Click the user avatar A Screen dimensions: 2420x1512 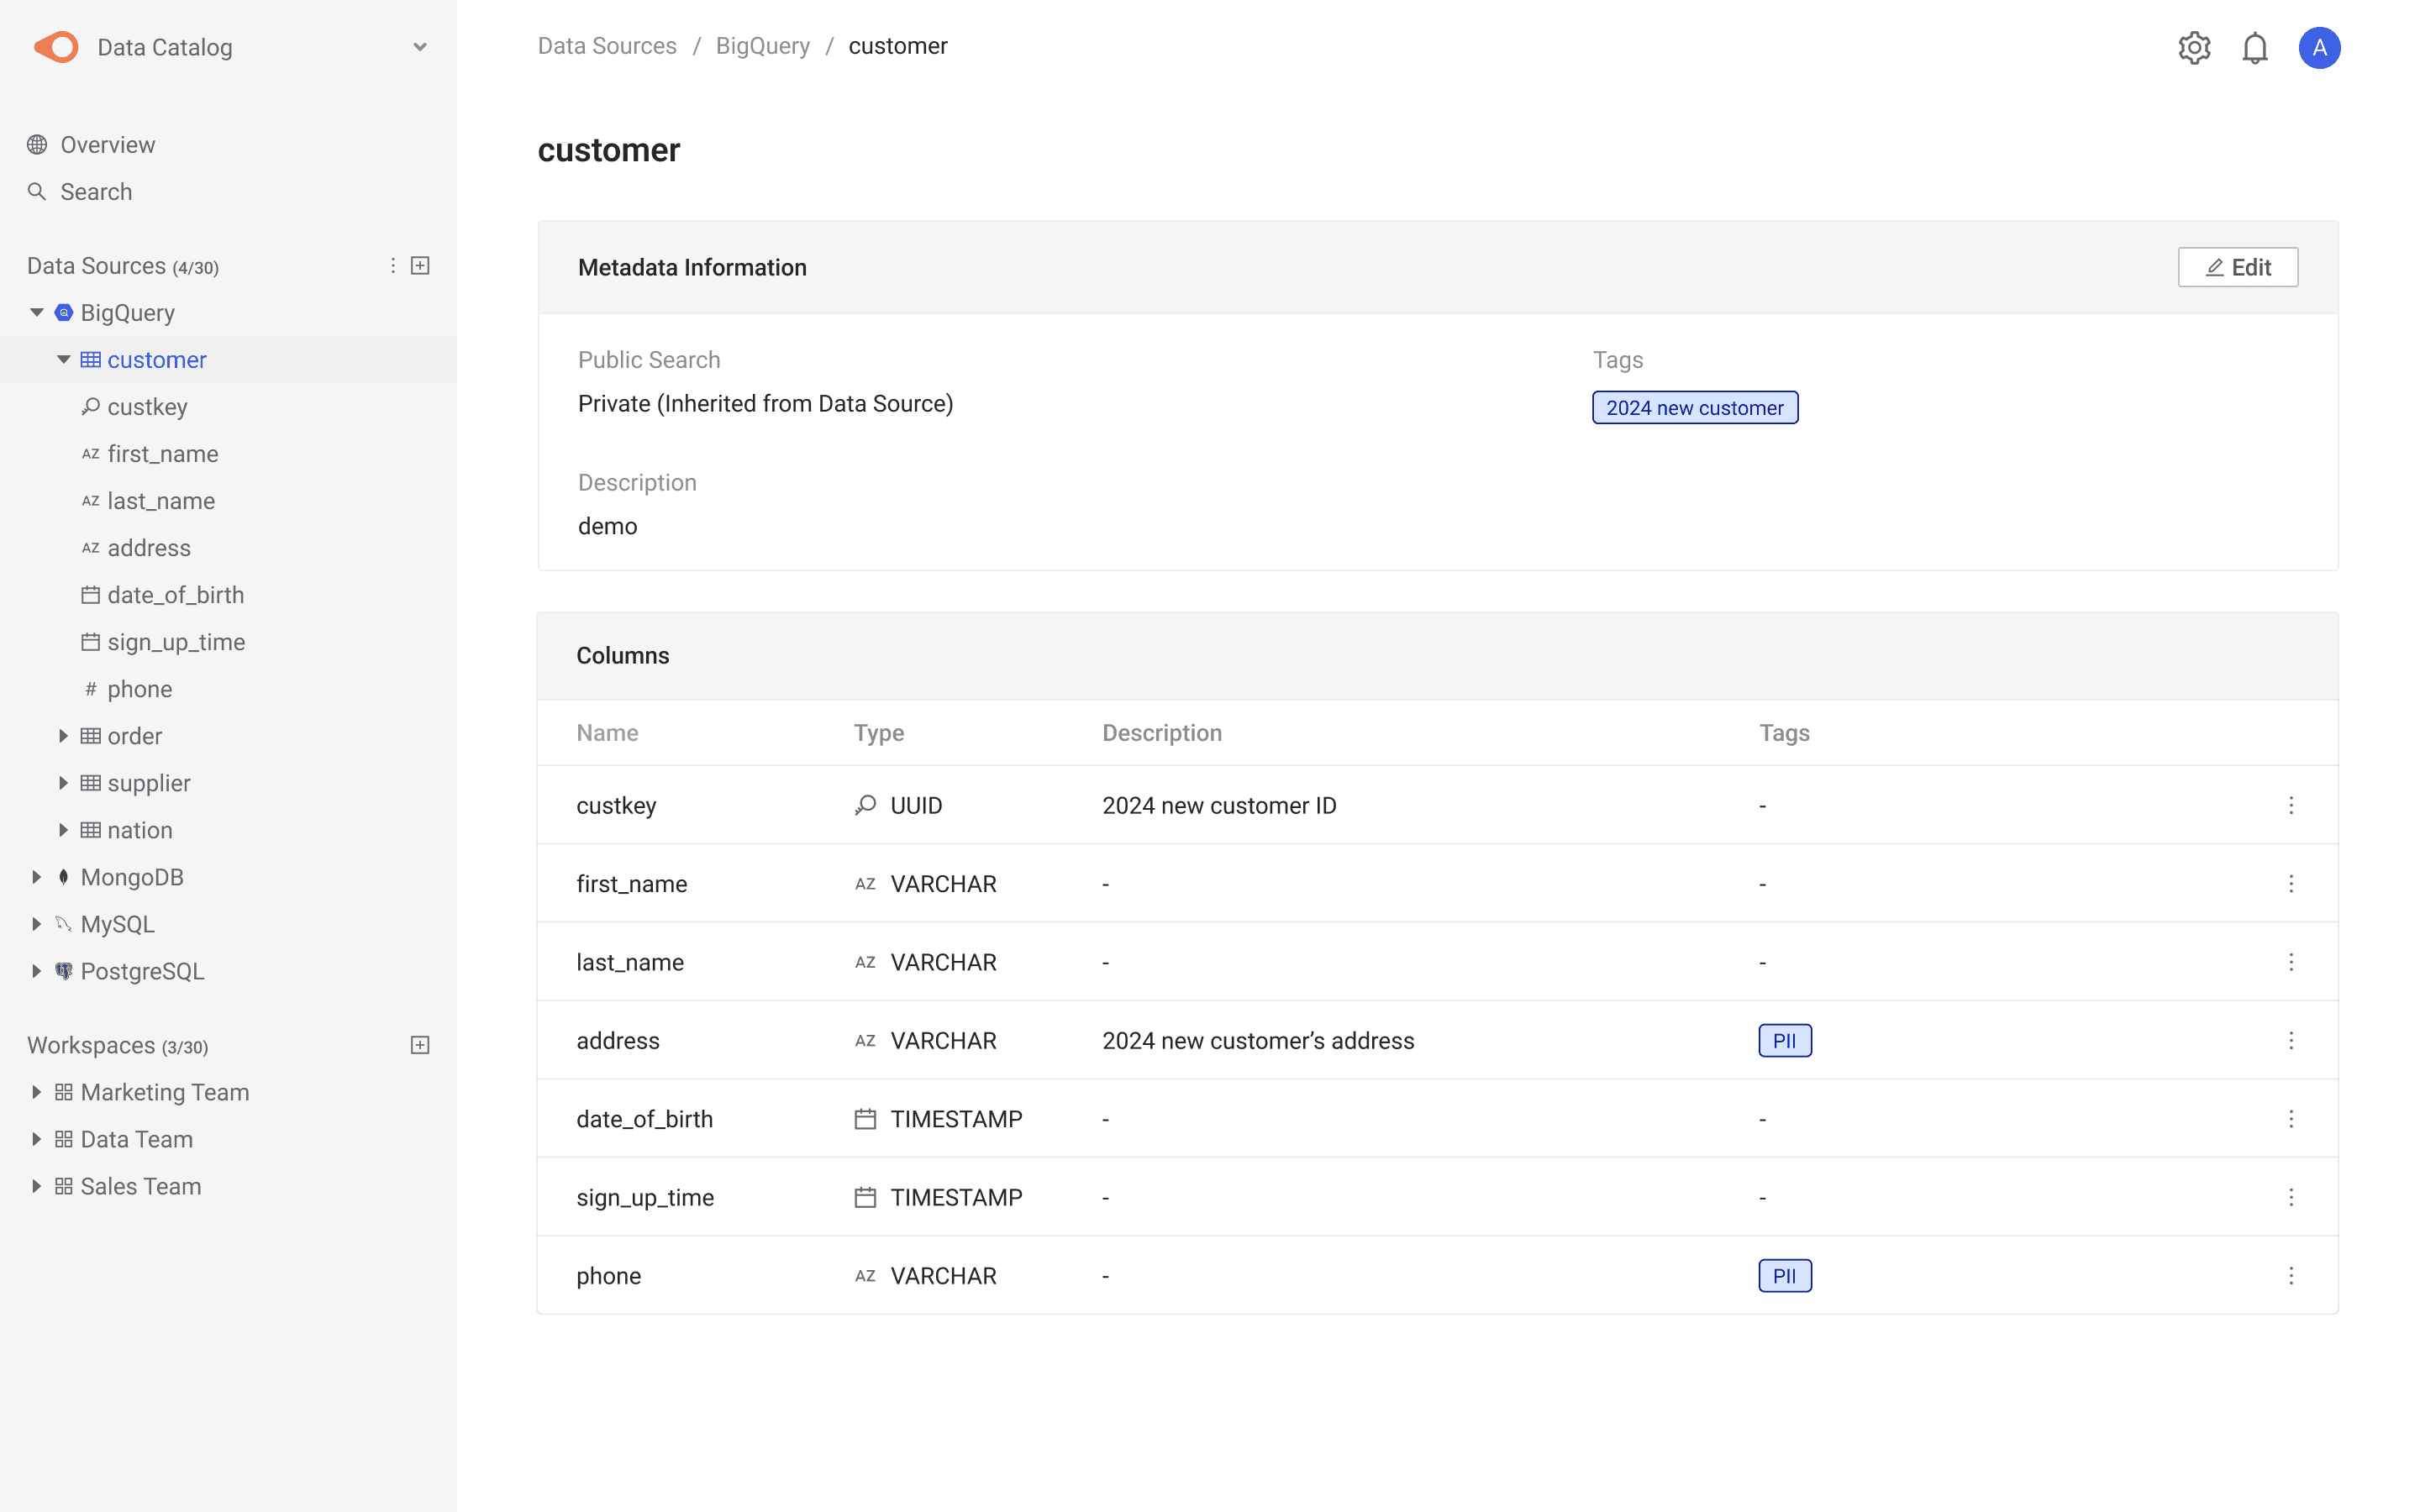pyautogui.click(x=2318, y=47)
